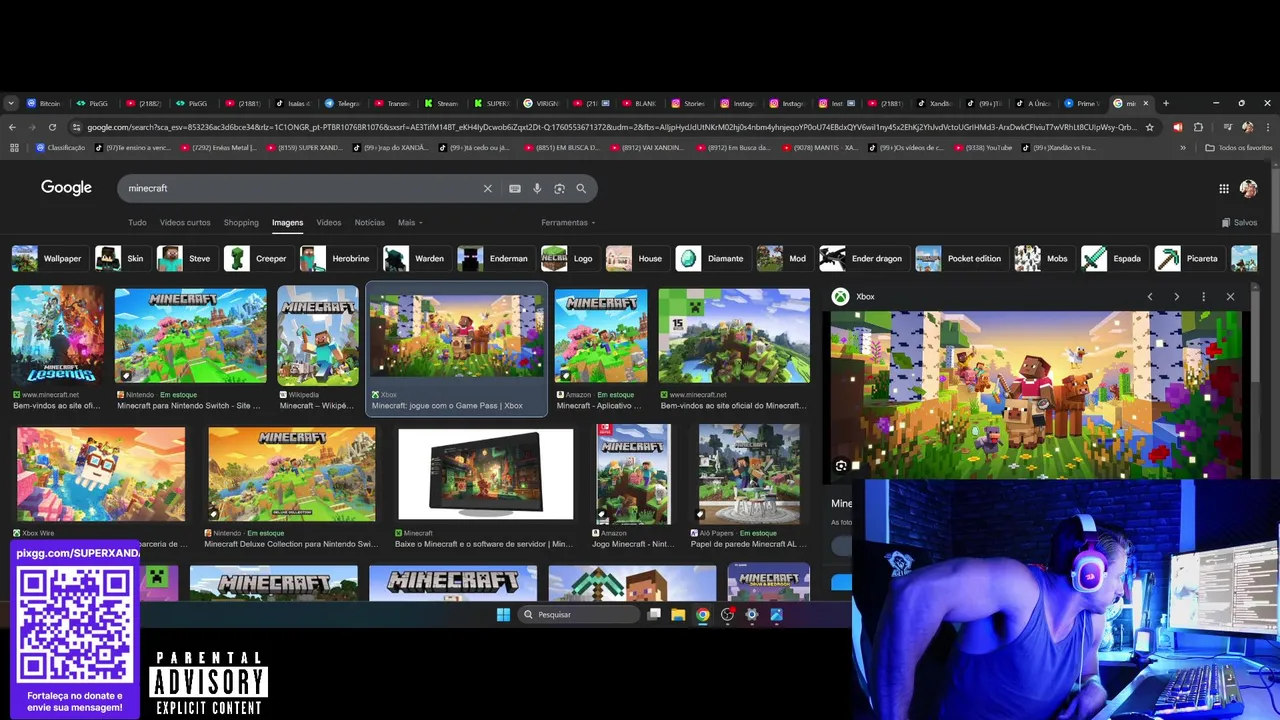This screenshot has width=1280, height=720.
Task: Open the Chrome extensions puzzle icon
Action: click(1198, 127)
